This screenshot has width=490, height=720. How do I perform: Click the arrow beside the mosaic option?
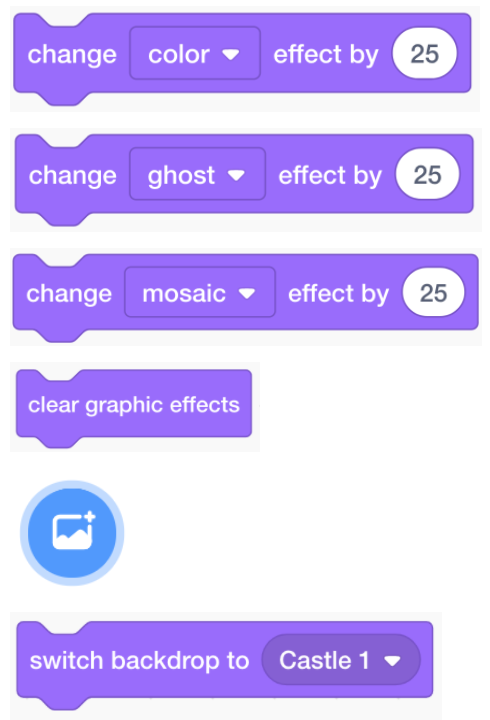(x=247, y=293)
